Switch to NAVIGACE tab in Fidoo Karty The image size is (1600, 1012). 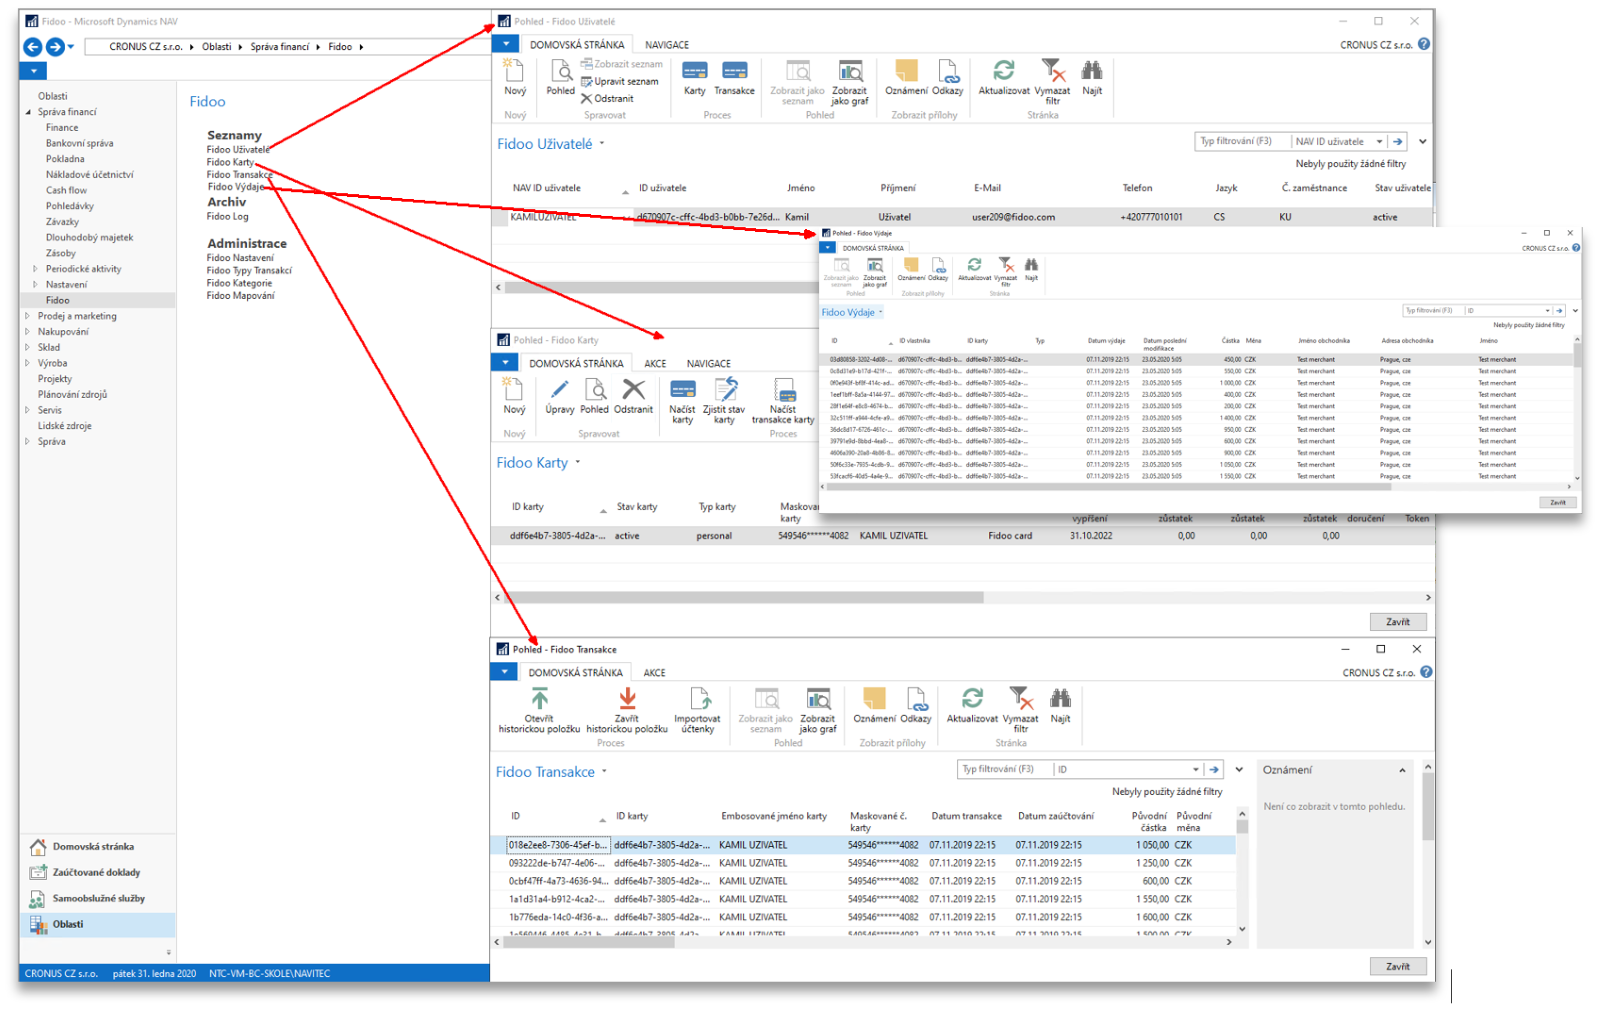[x=709, y=364]
